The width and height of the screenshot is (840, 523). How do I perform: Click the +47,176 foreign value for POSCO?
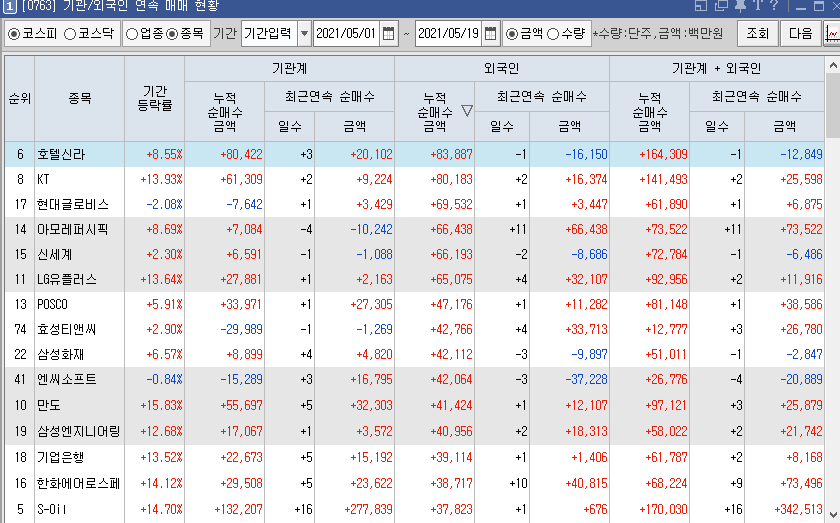(451, 304)
